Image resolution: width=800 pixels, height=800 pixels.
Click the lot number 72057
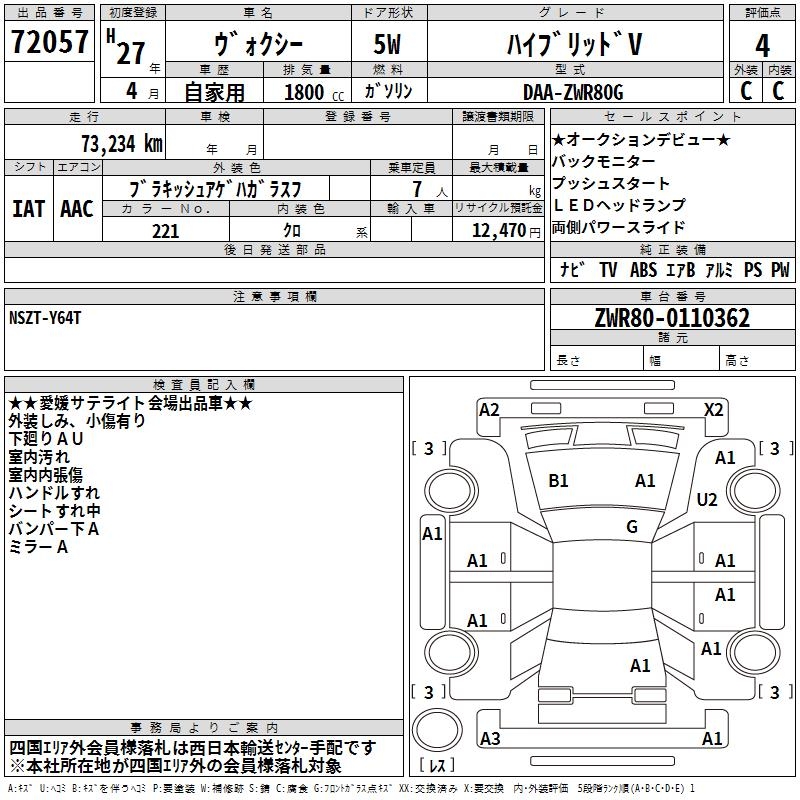49,44
